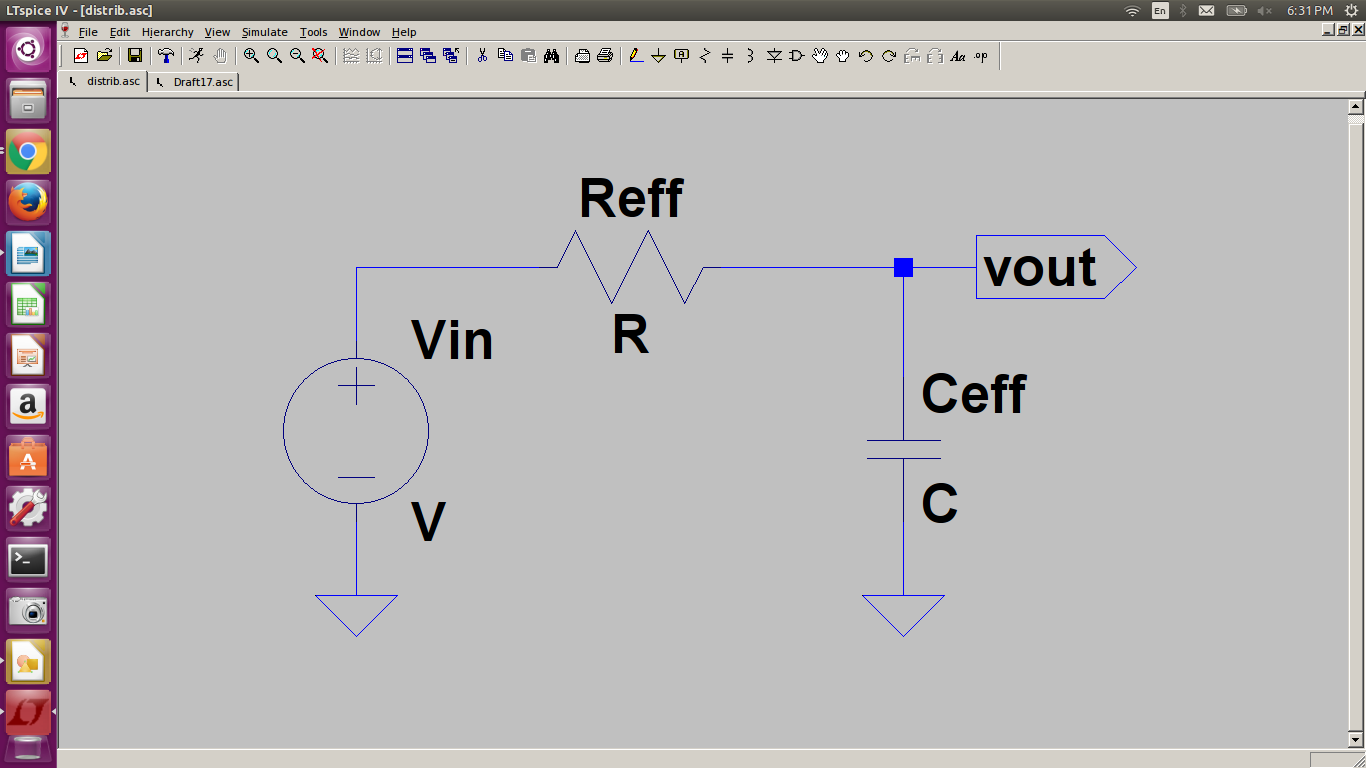Cut with the scissors icon
The height and width of the screenshot is (768, 1366).
(483, 56)
